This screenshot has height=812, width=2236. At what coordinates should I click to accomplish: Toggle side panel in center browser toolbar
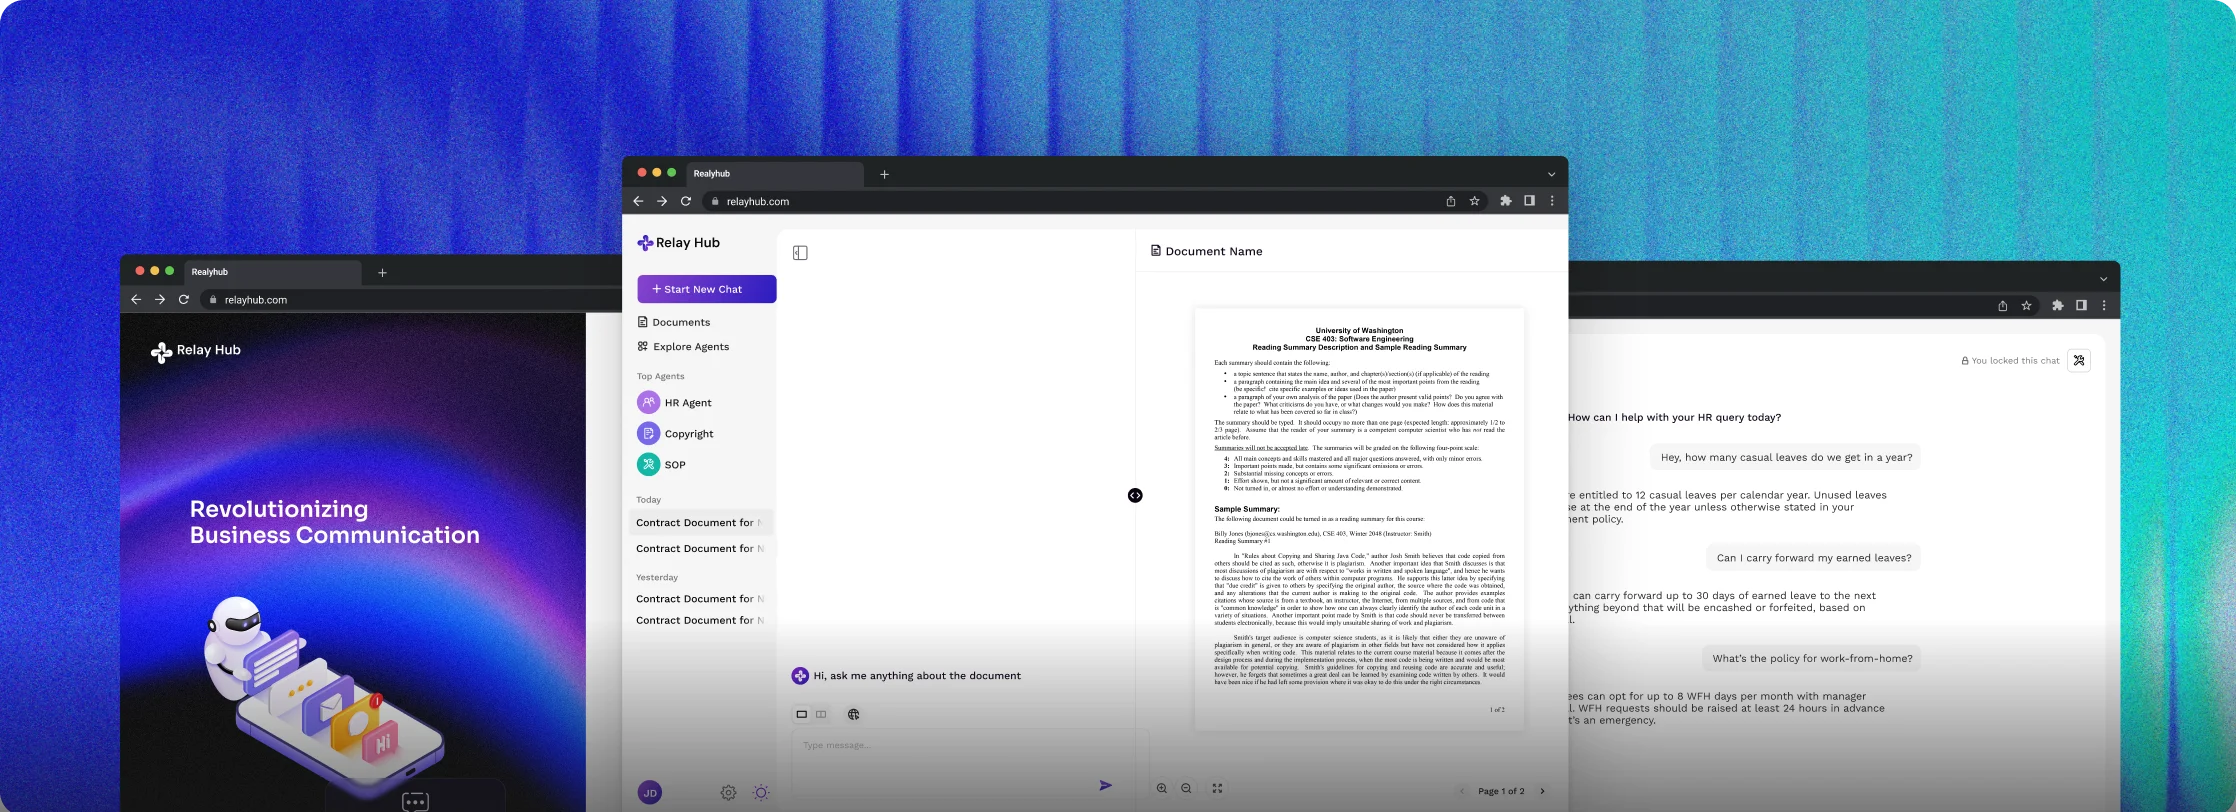(x=1529, y=201)
